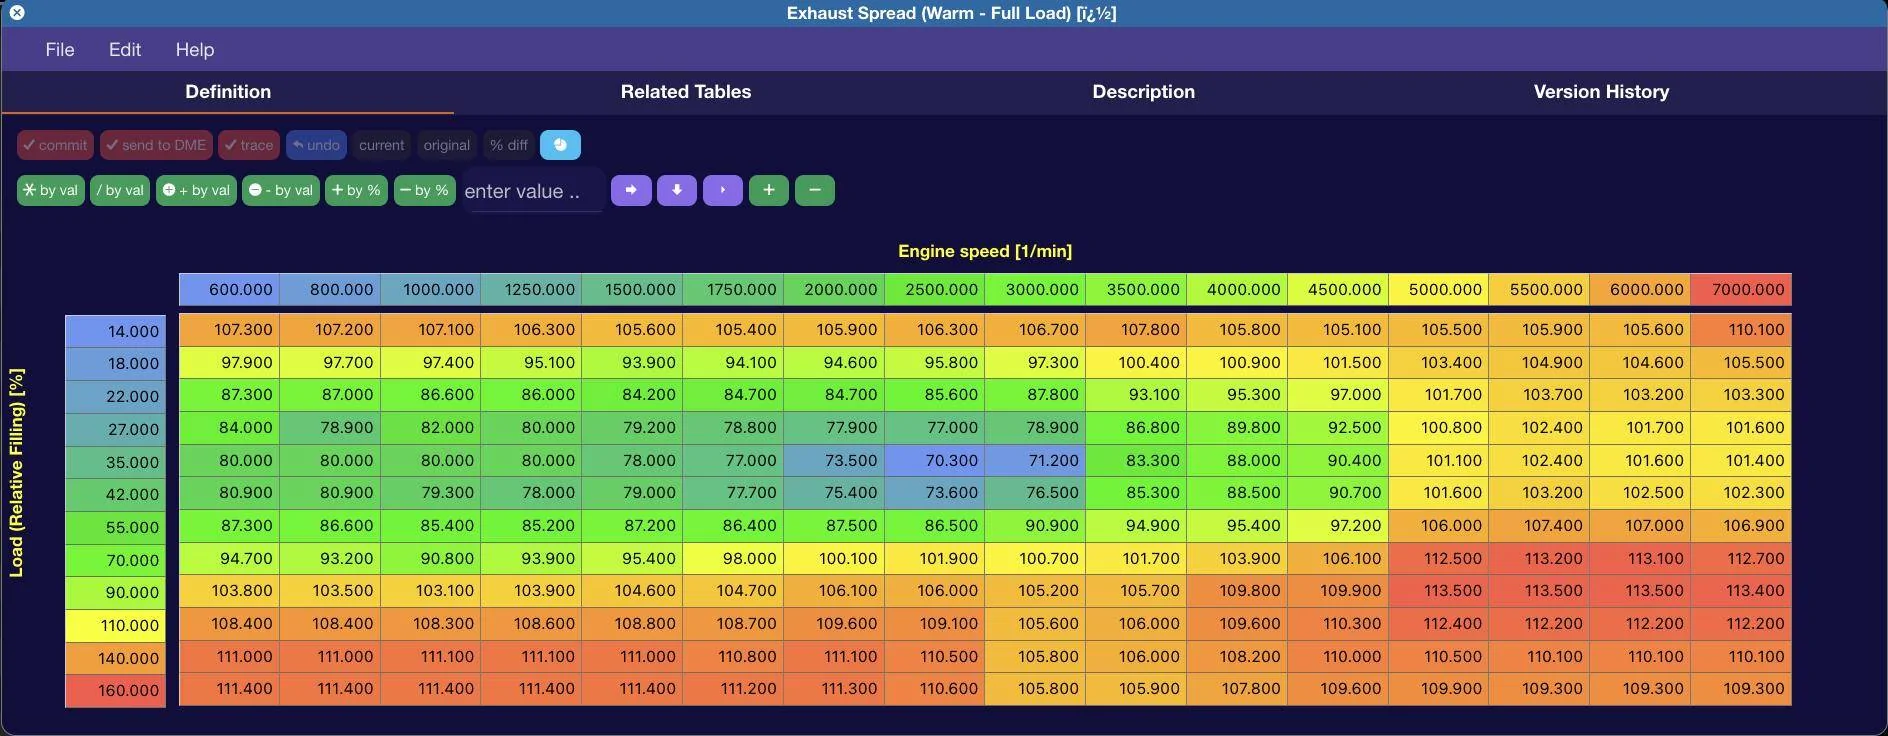Show current table values
Image resolution: width=1888 pixels, height=736 pixels.
[x=382, y=145]
